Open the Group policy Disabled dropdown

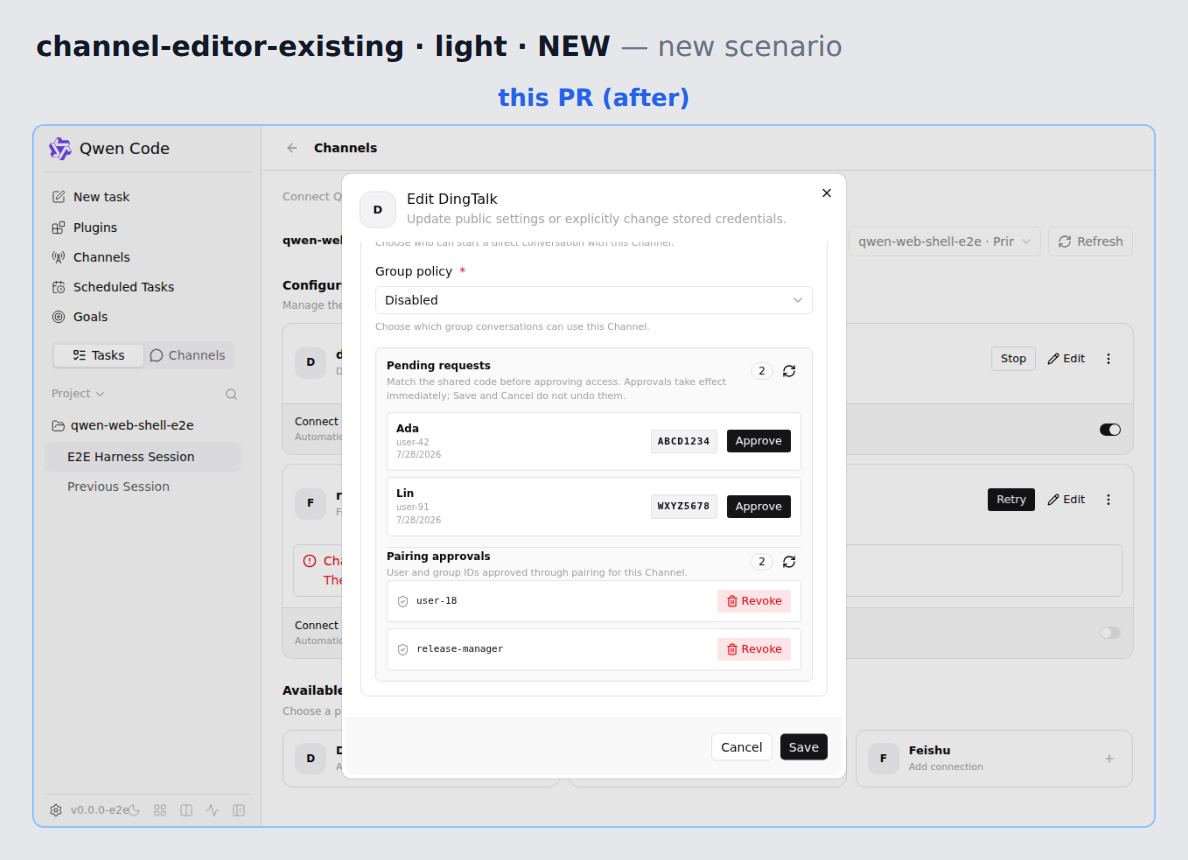point(594,300)
